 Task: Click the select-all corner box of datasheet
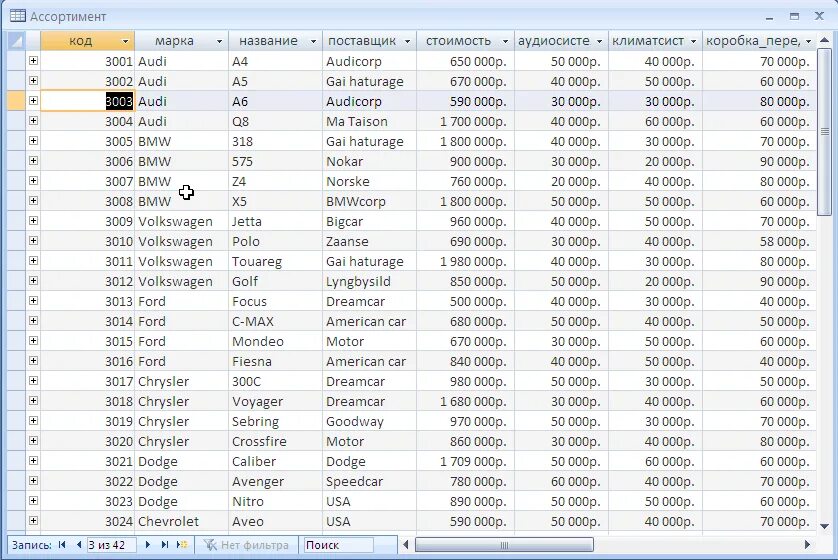coord(16,41)
